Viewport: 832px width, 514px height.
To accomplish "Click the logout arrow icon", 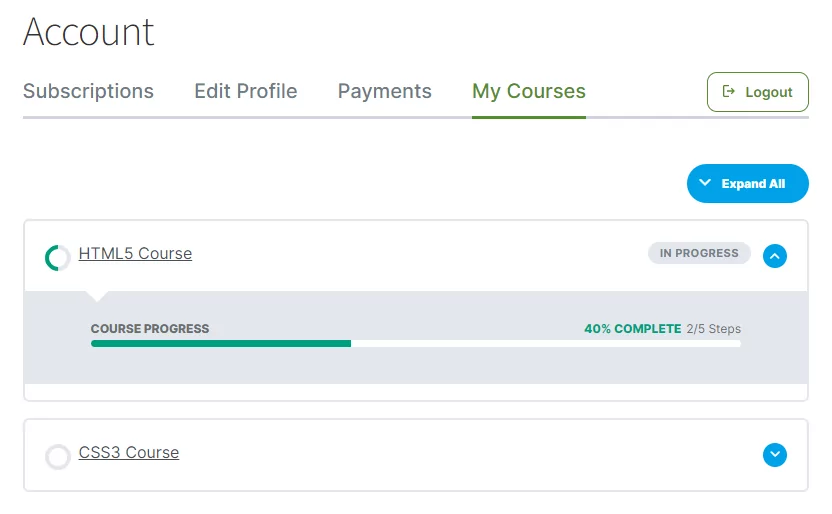I will (x=729, y=92).
